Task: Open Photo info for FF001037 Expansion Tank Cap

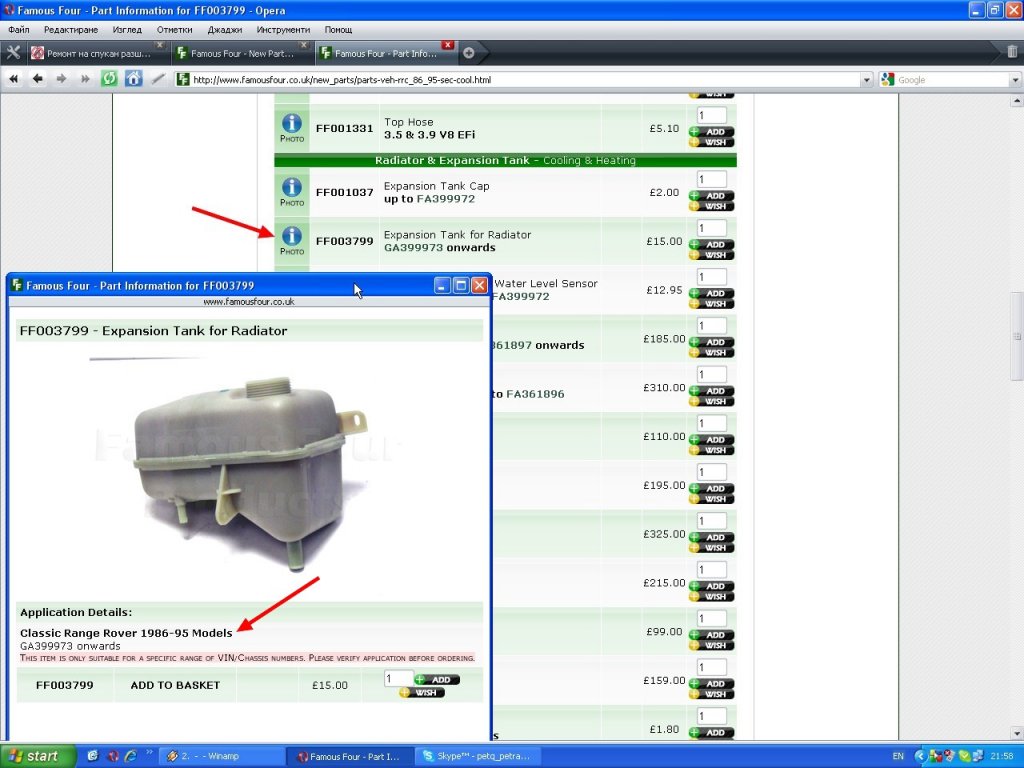Action: (292, 192)
